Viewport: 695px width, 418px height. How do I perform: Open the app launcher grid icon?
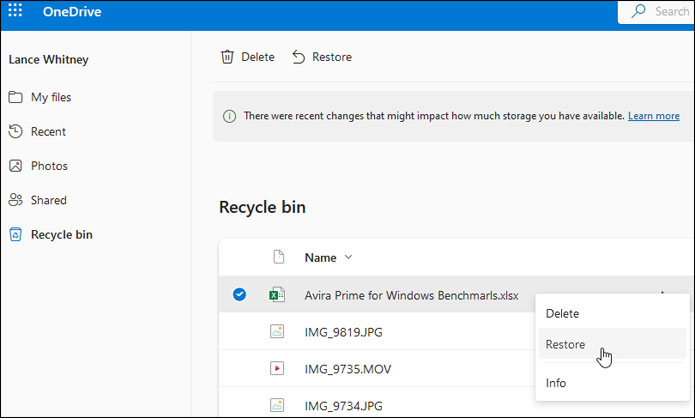[x=16, y=12]
